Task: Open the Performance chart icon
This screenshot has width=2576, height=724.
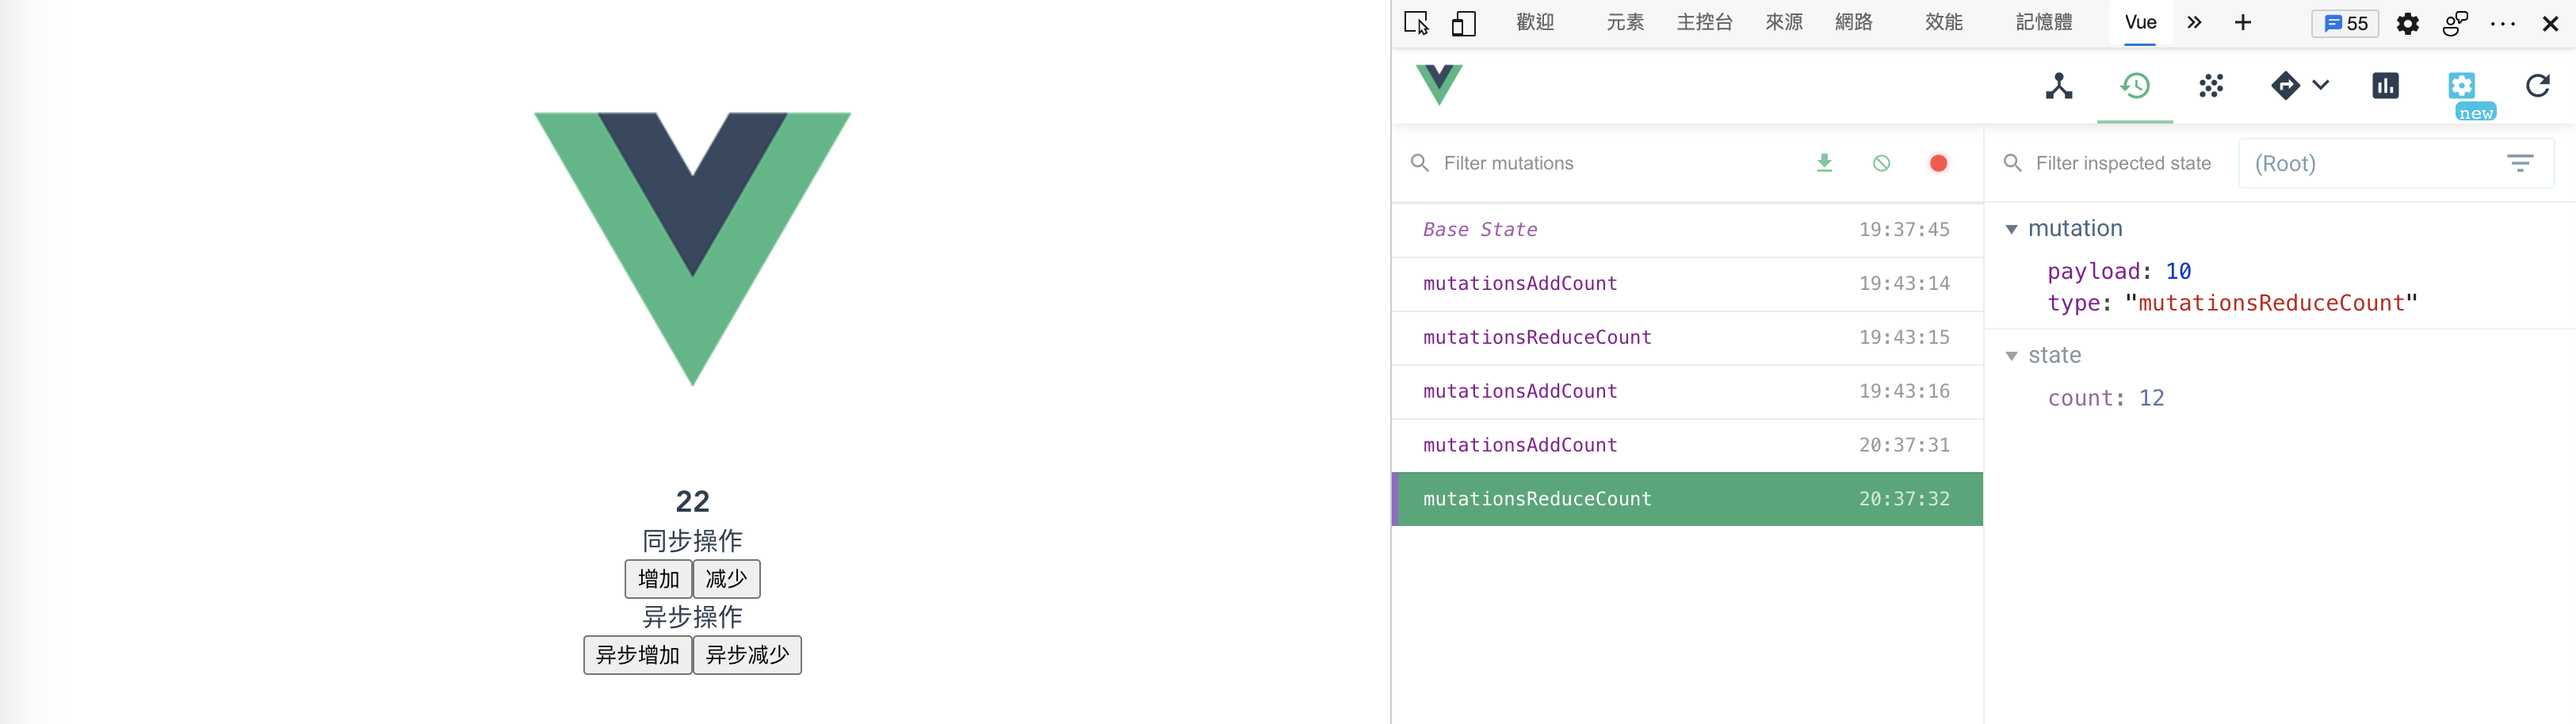Action: [2386, 86]
